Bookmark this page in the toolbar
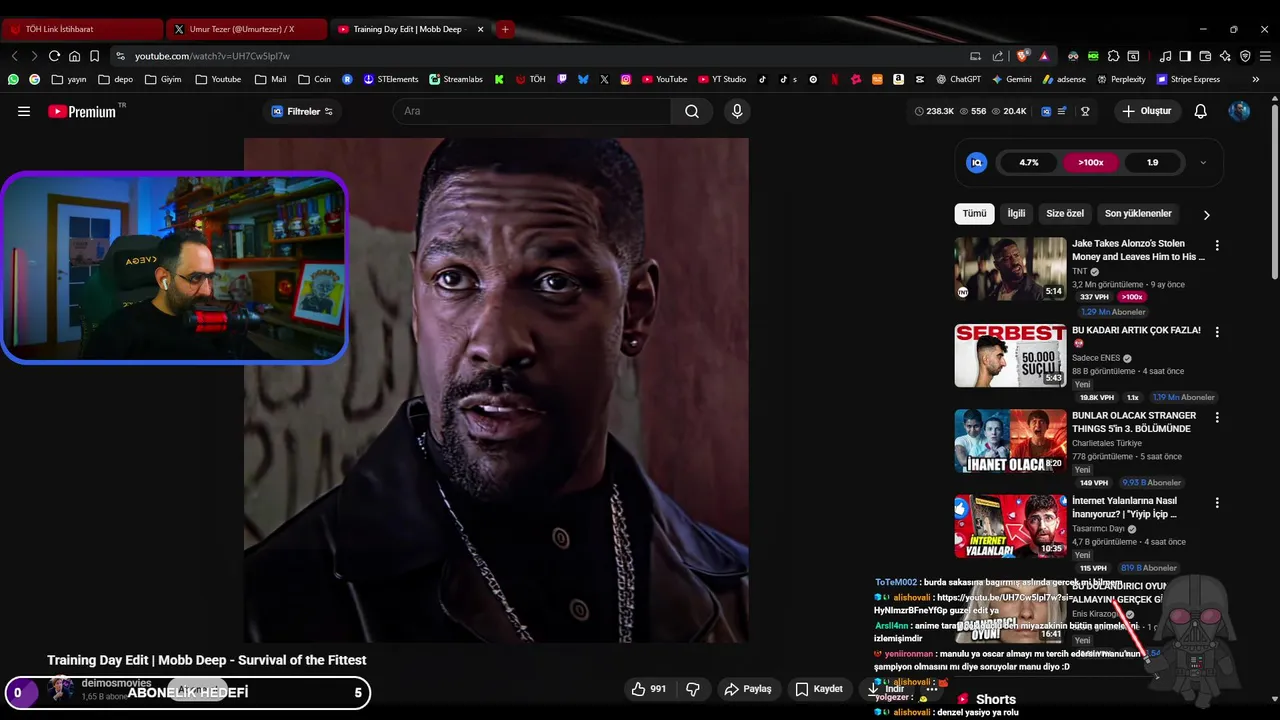Viewport: 1280px width, 720px height. coord(94,56)
